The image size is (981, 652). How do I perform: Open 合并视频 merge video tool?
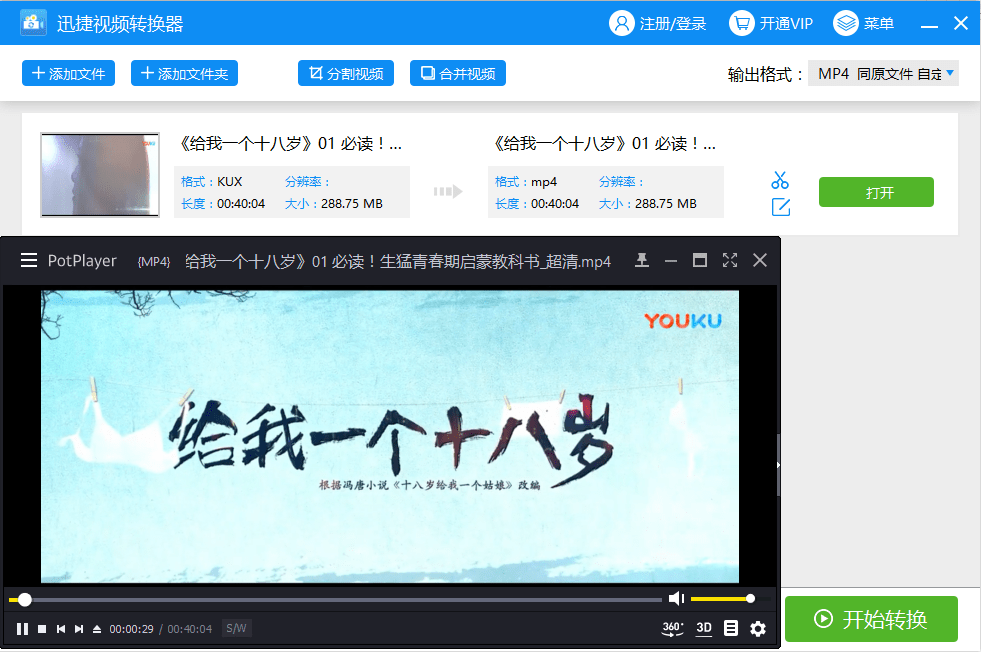[457, 73]
